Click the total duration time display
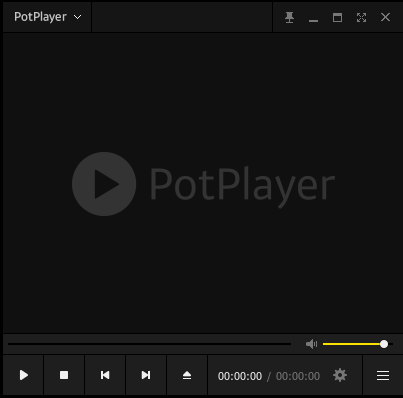 coord(298,376)
